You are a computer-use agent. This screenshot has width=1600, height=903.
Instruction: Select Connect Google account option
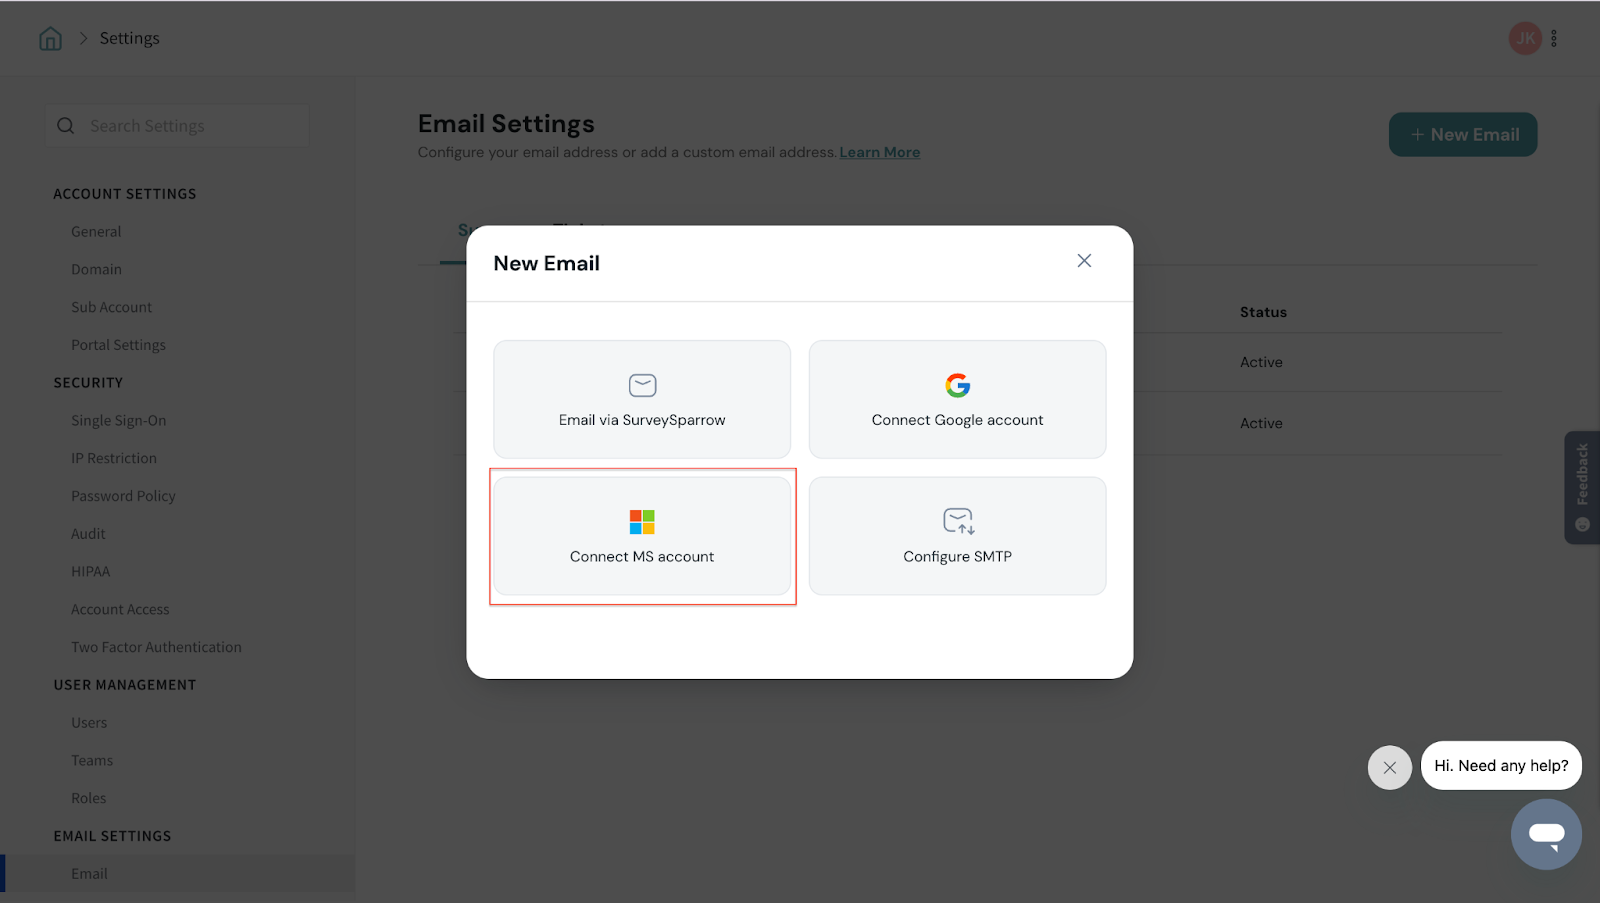click(957, 400)
